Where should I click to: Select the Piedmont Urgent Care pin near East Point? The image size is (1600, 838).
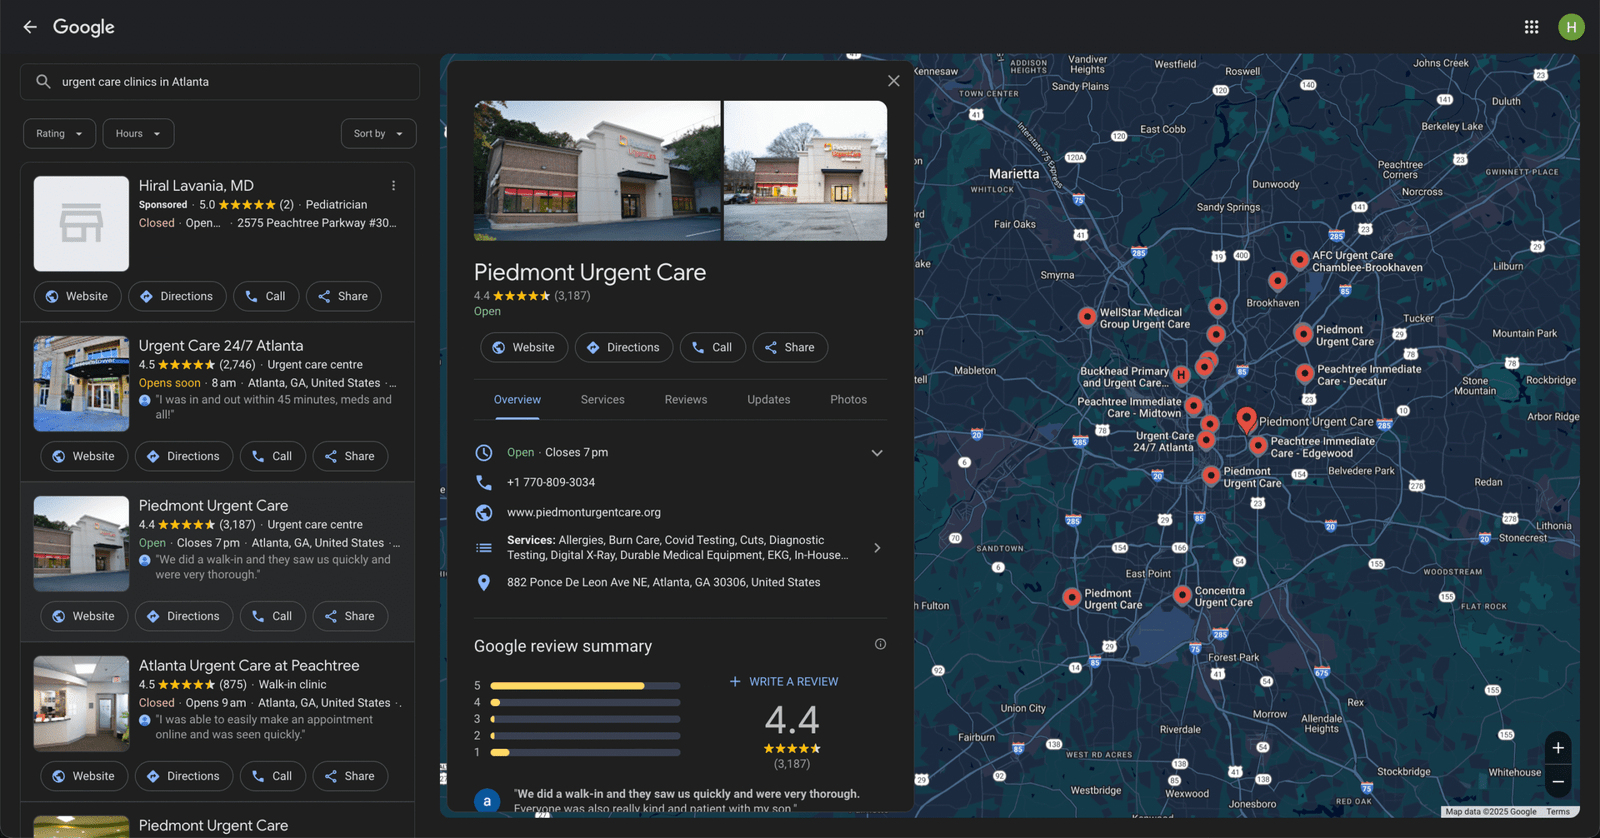(1071, 597)
